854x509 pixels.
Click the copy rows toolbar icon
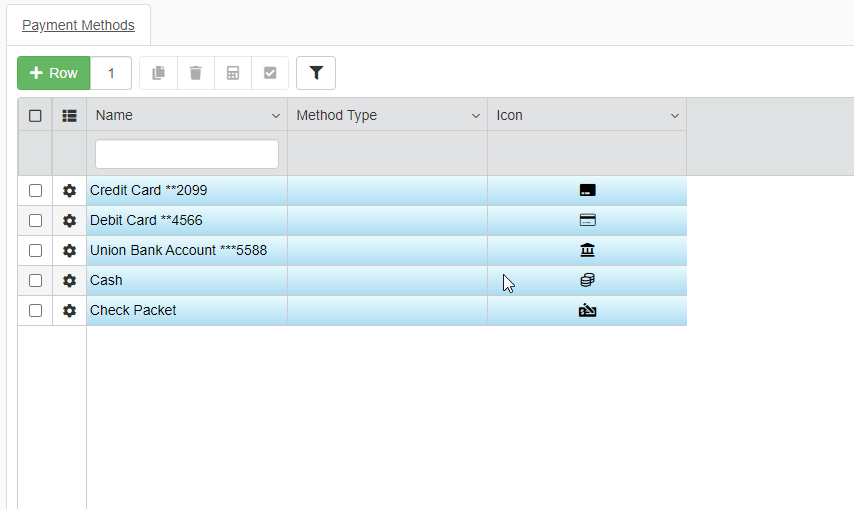pyautogui.click(x=158, y=73)
